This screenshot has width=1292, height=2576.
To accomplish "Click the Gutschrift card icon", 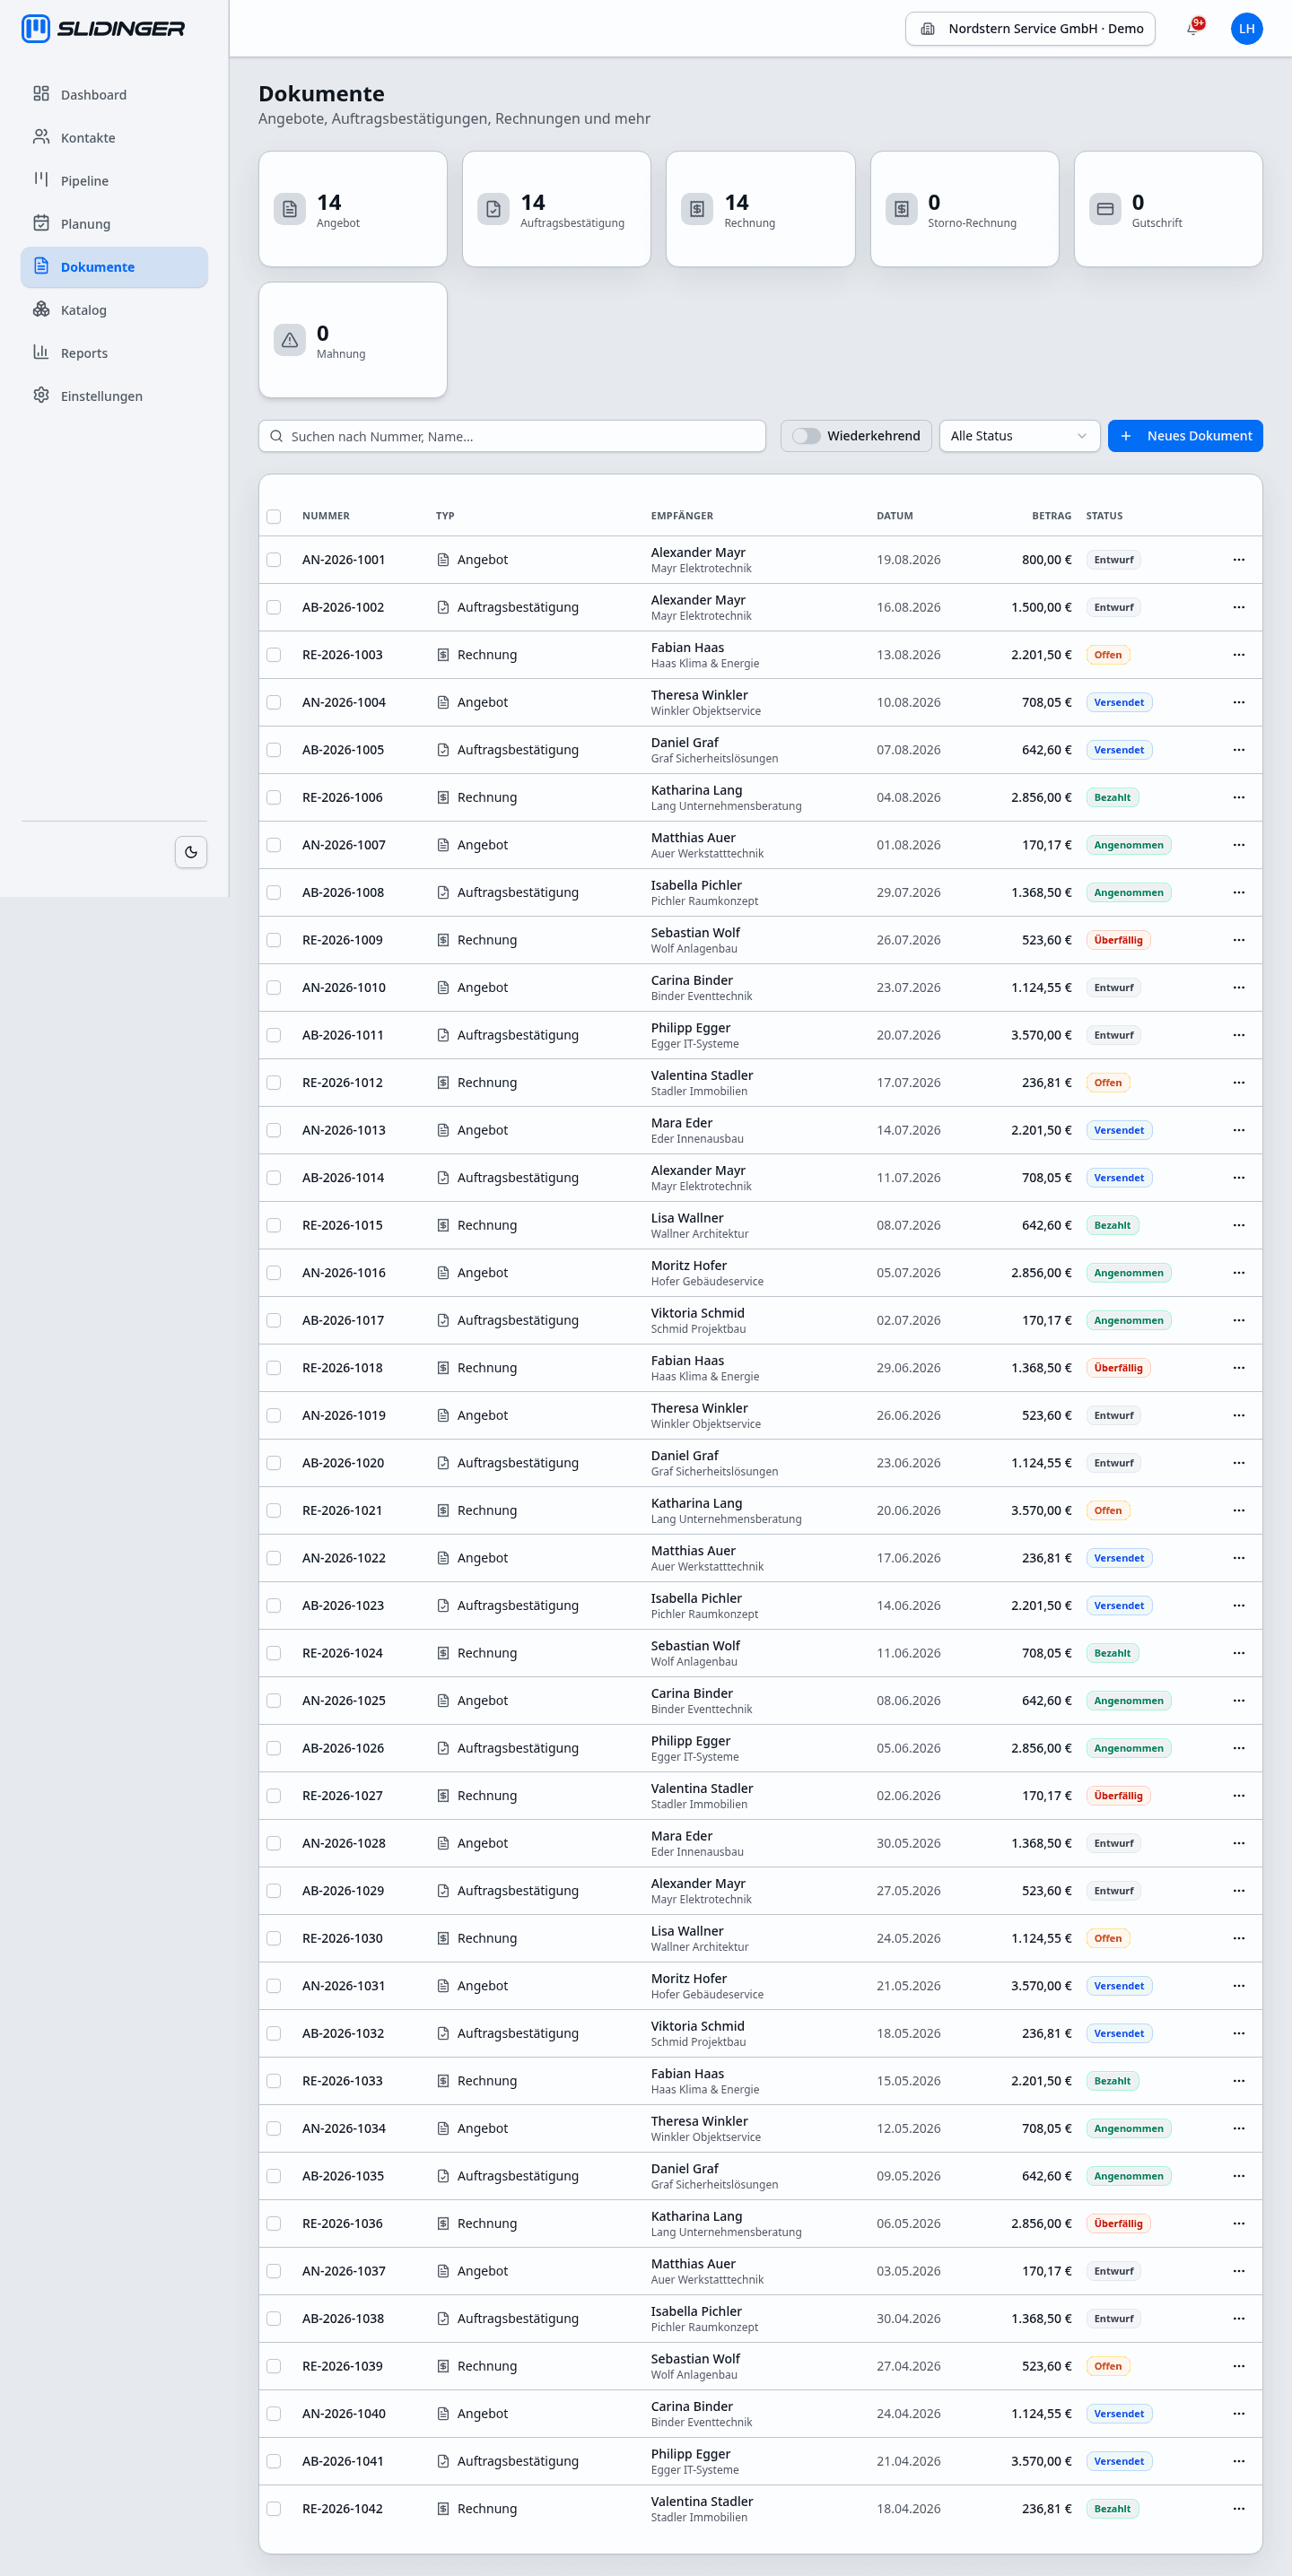I will (1105, 209).
